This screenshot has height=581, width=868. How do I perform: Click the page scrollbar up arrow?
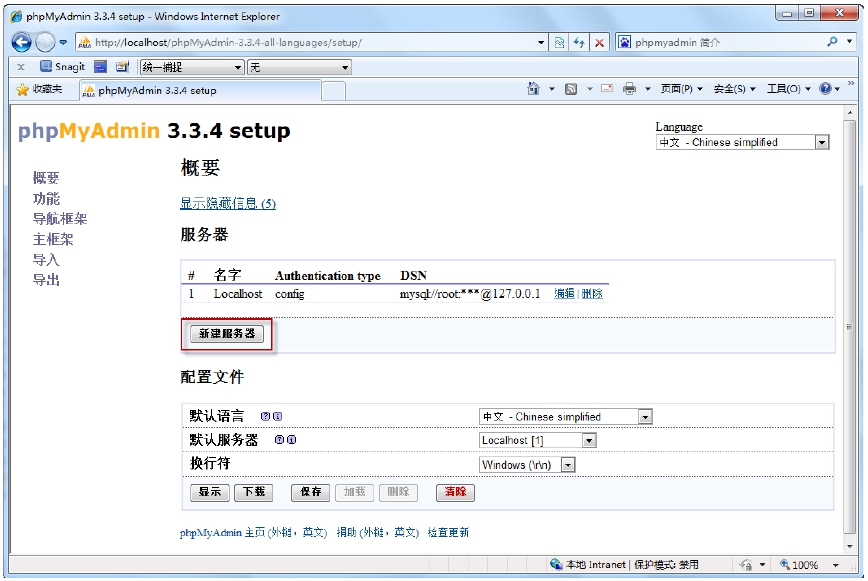[x=850, y=113]
